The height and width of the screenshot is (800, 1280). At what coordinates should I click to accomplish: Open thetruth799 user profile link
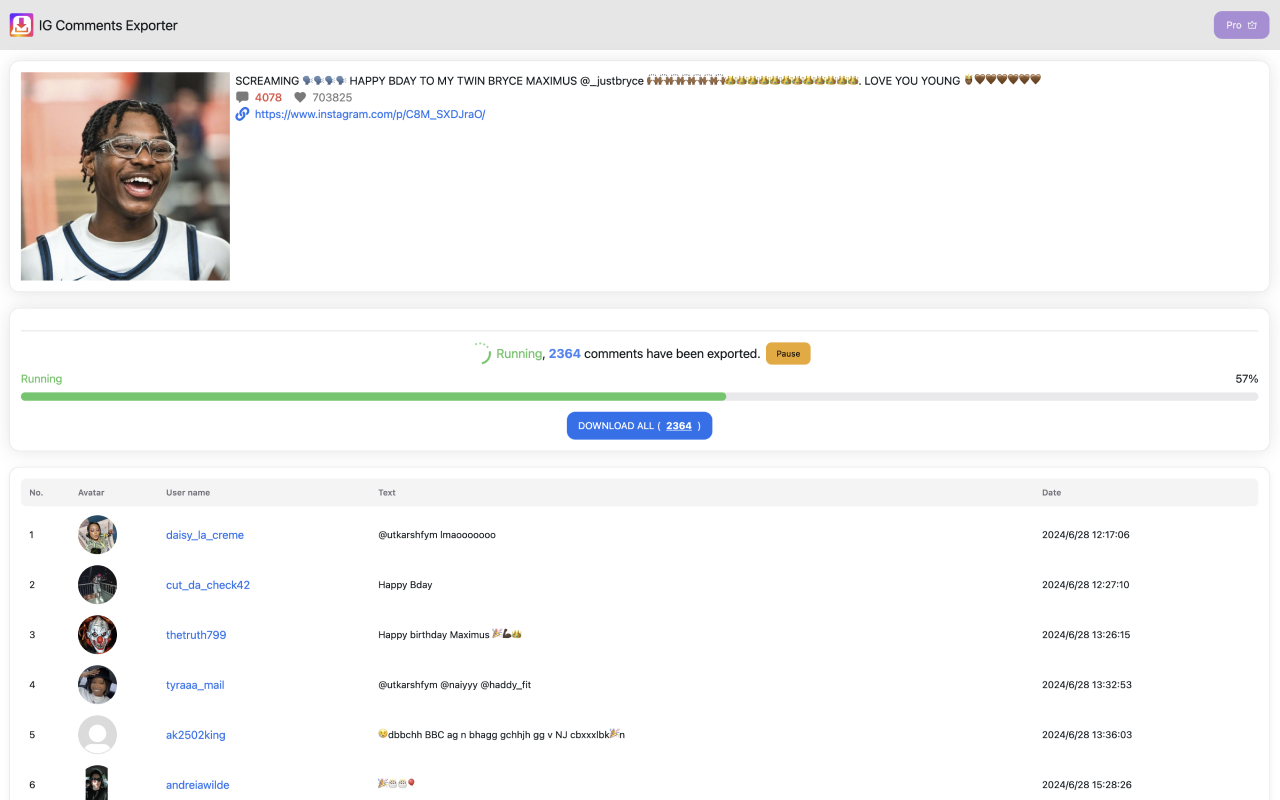tap(196, 635)
